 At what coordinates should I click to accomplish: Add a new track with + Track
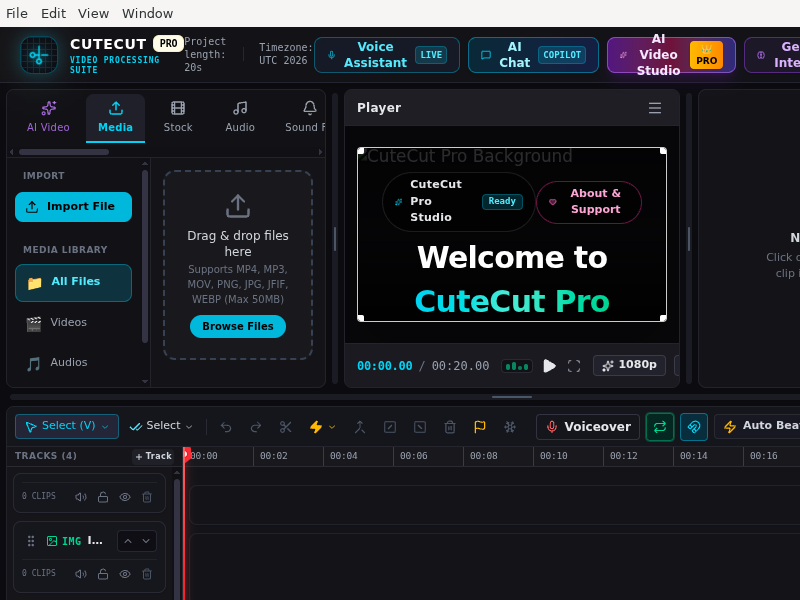tap(153, 456)
